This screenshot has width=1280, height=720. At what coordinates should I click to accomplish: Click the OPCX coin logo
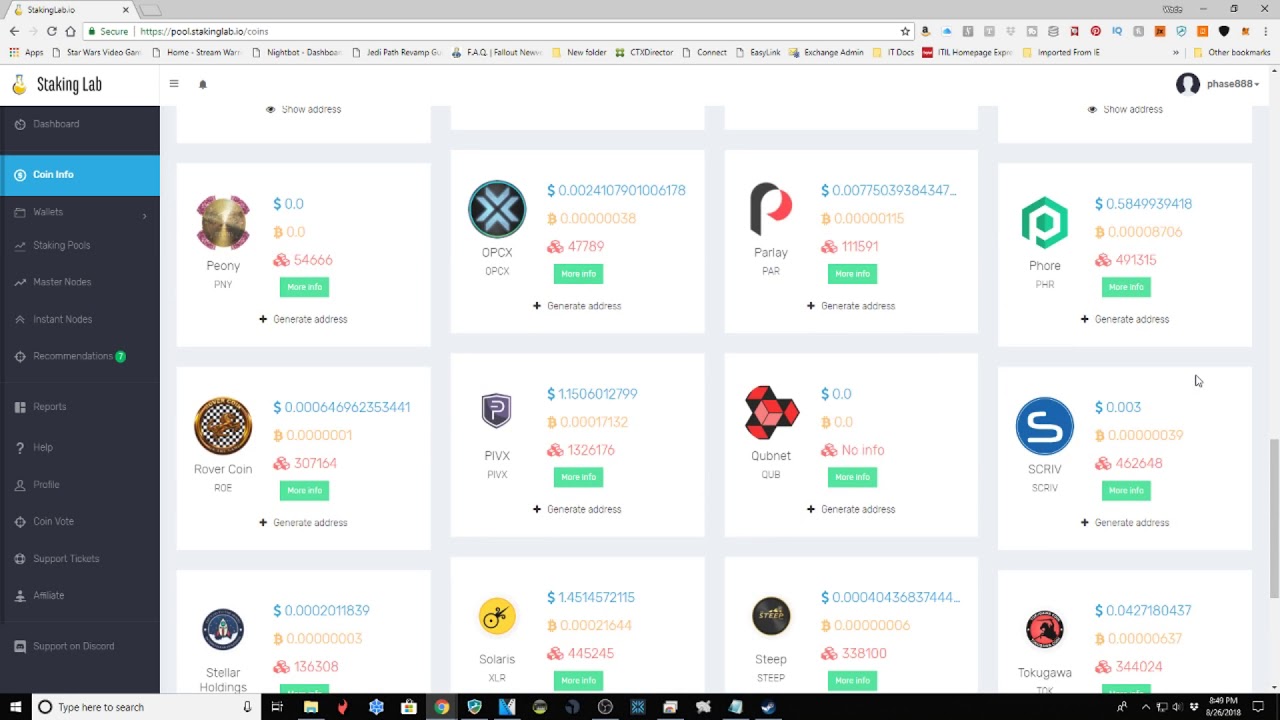[497, 209]
